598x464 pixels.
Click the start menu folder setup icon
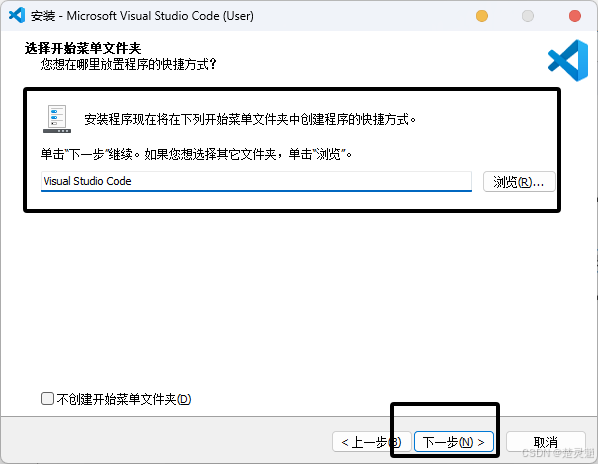(x=57, y=119)
